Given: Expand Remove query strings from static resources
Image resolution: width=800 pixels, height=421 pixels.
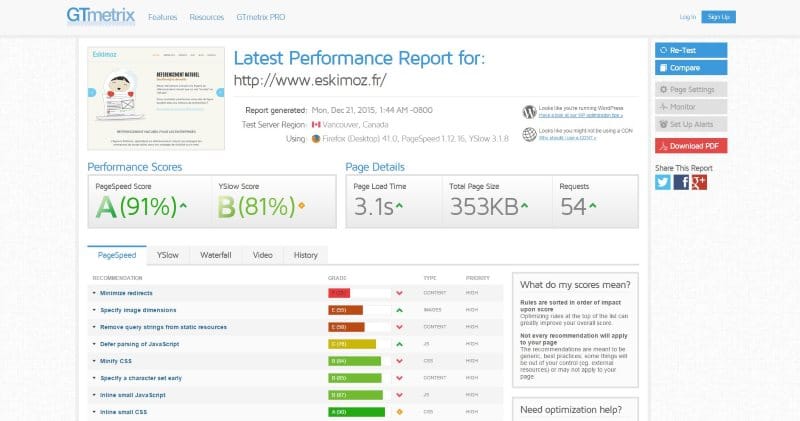Looking at the screenshot, I should click(163, 327).
